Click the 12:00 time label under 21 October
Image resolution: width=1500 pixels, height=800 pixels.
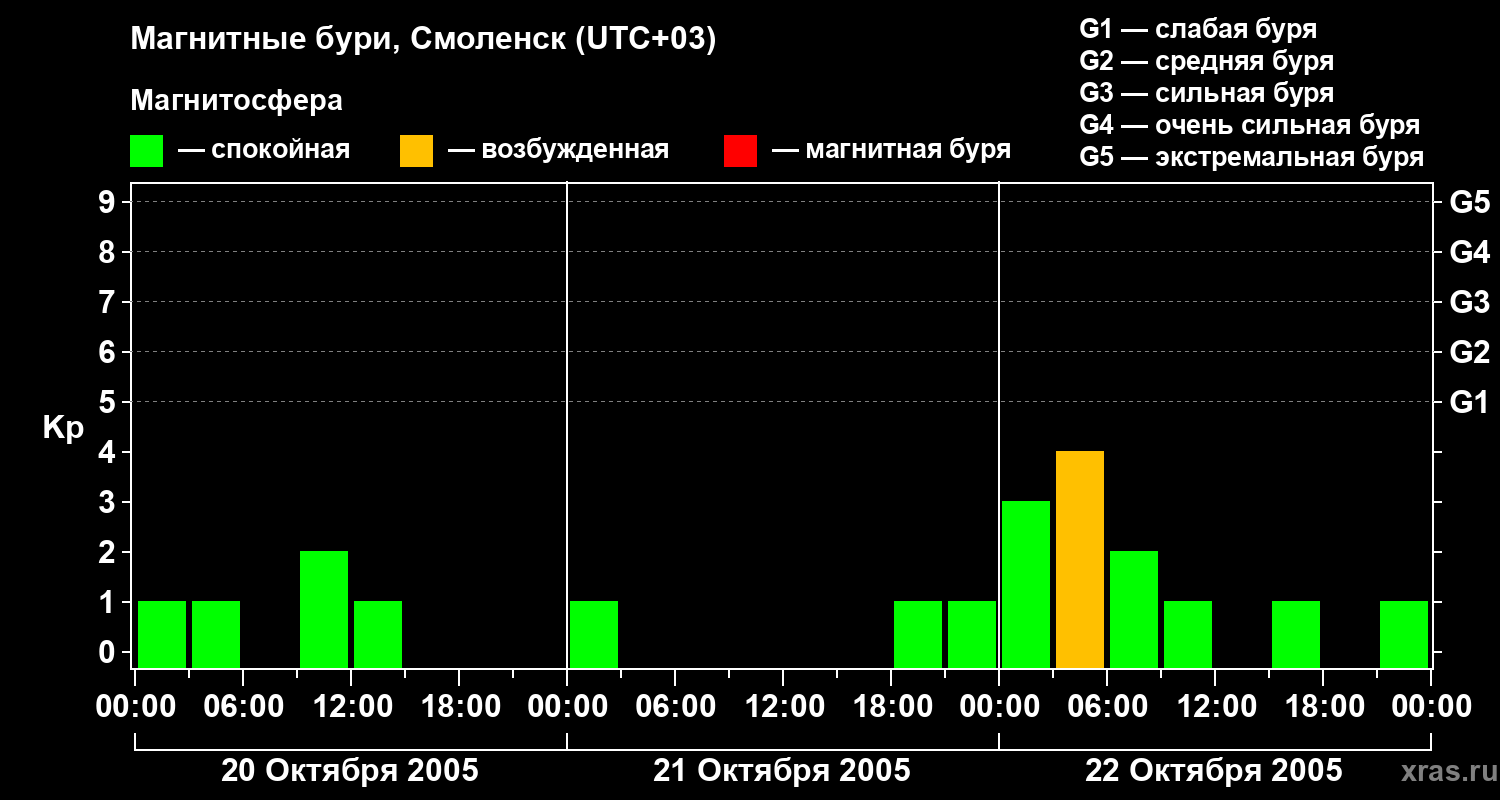[783, 707]
